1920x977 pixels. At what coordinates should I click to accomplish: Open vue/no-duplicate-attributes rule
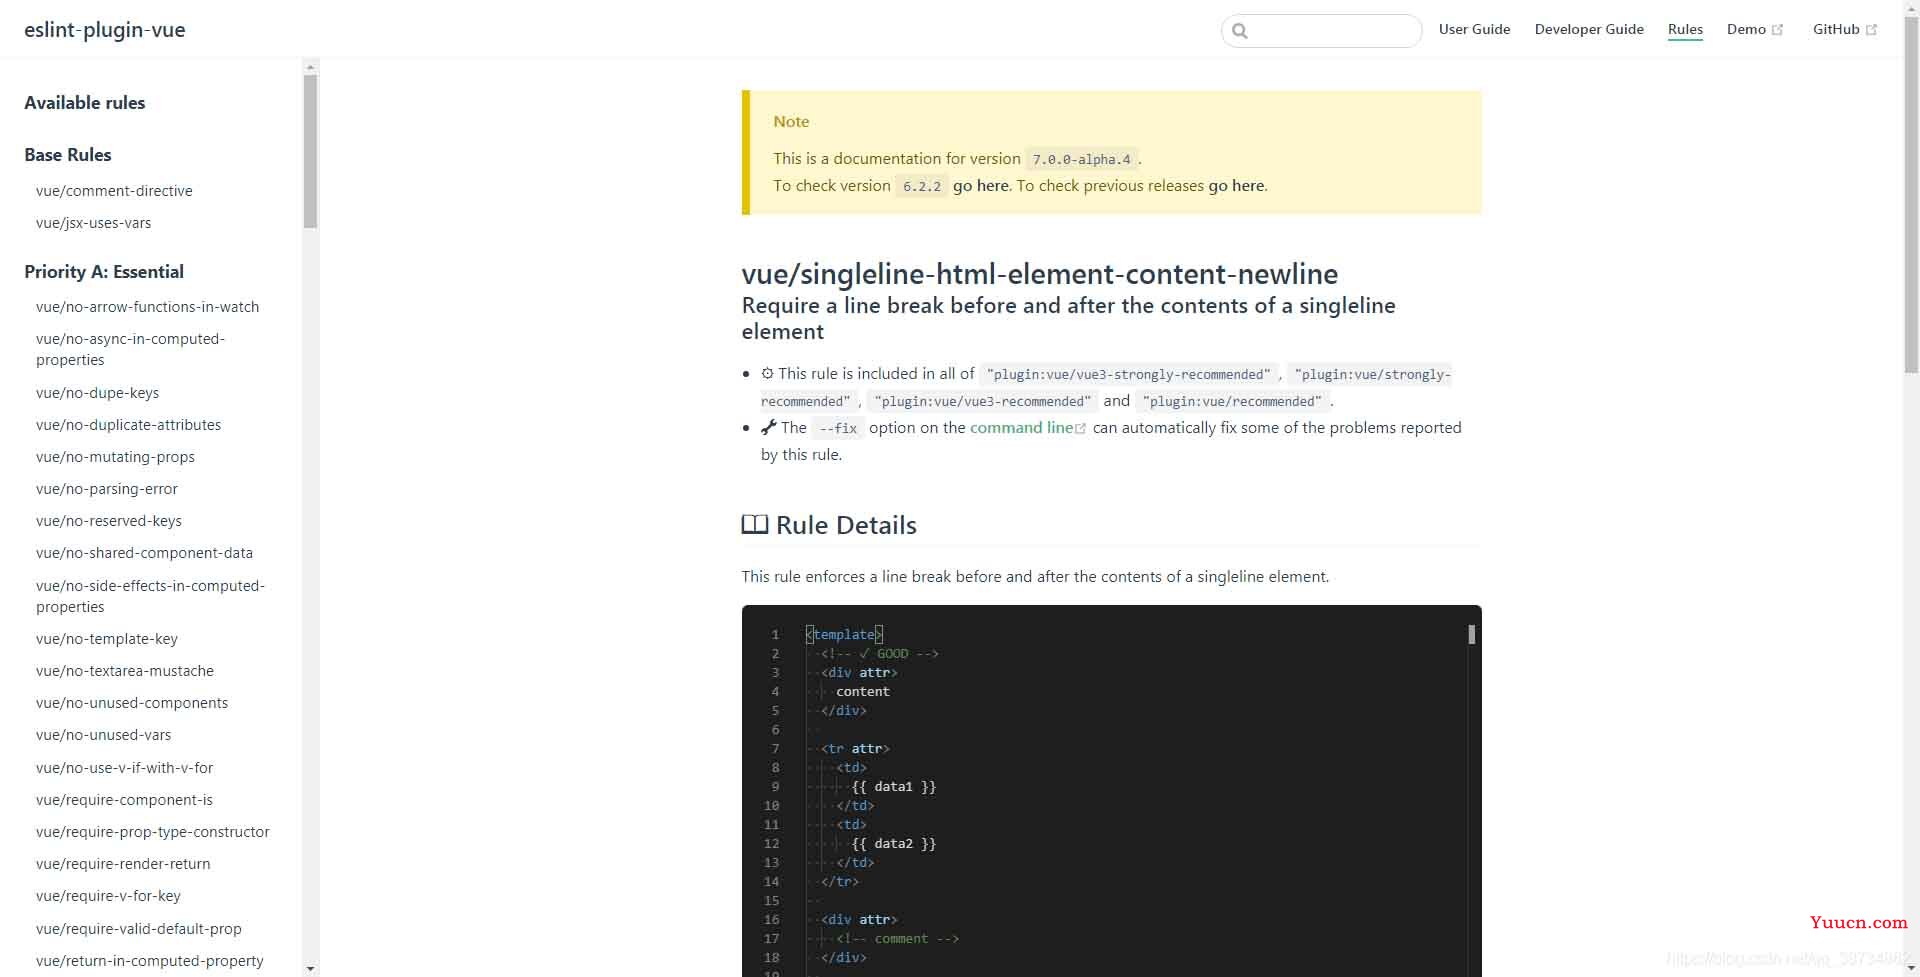(x=128, y=424)
